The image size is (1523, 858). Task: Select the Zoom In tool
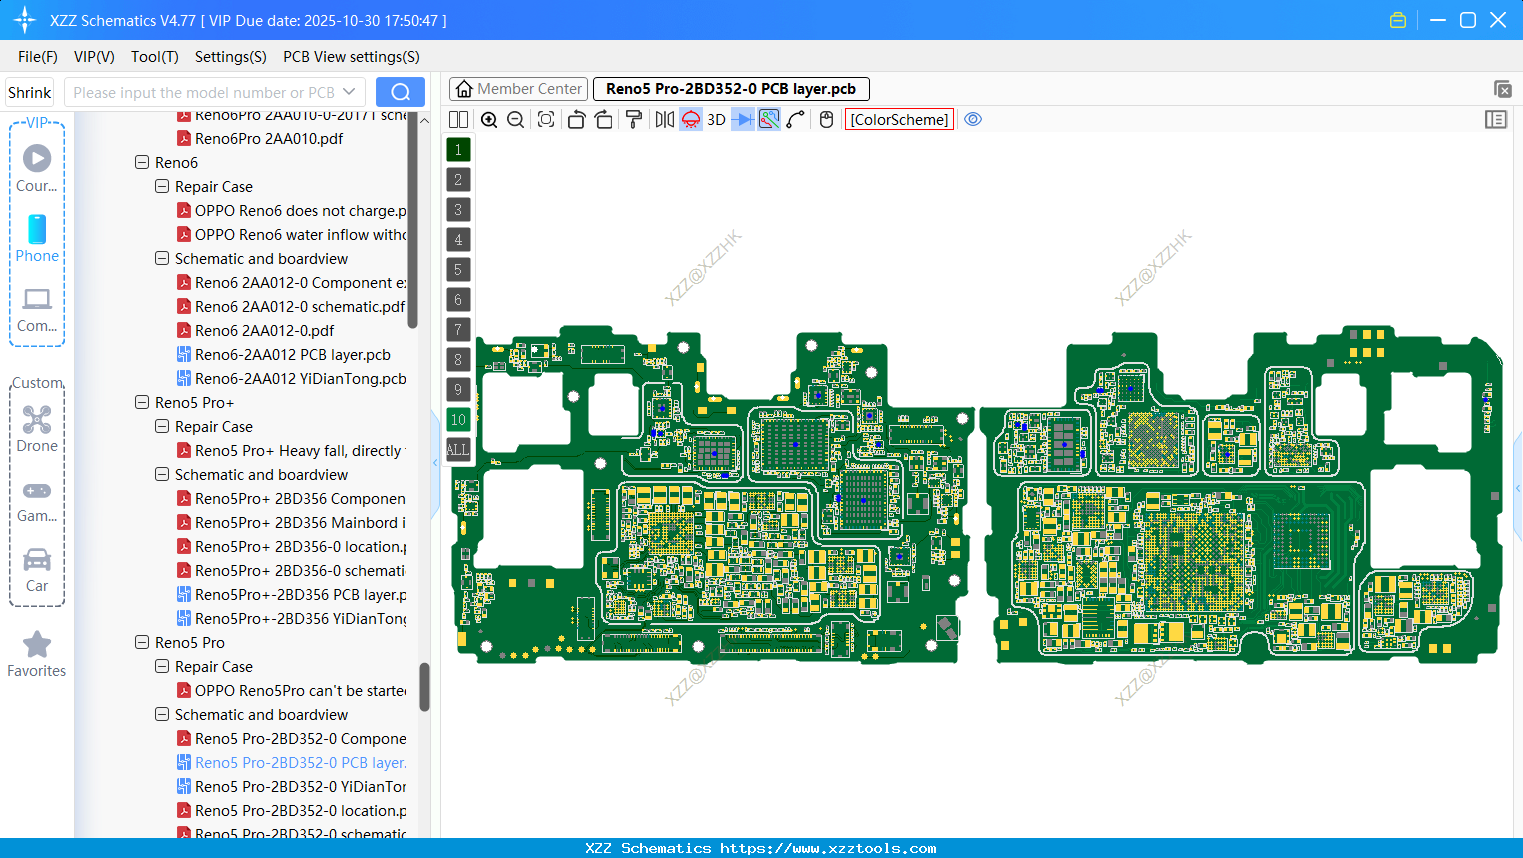tap(489, 119)
